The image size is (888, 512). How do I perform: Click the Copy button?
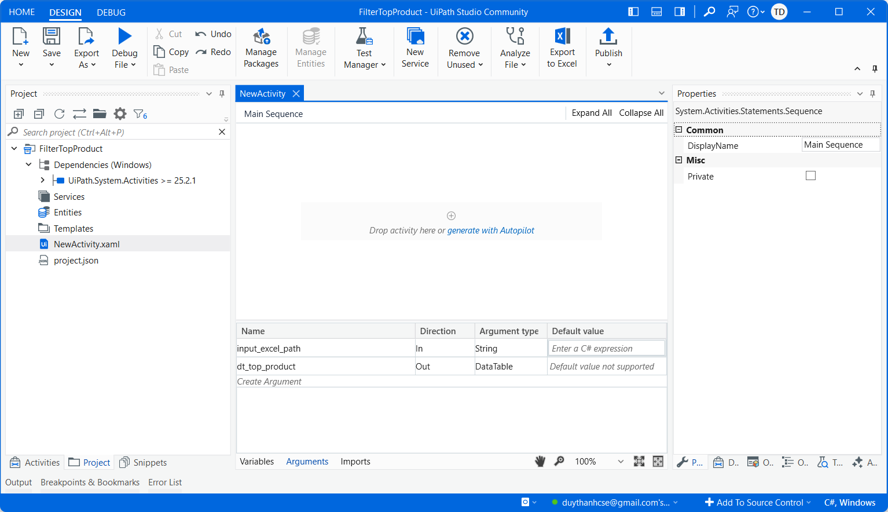pyautogui.click(x=171, y=52)
